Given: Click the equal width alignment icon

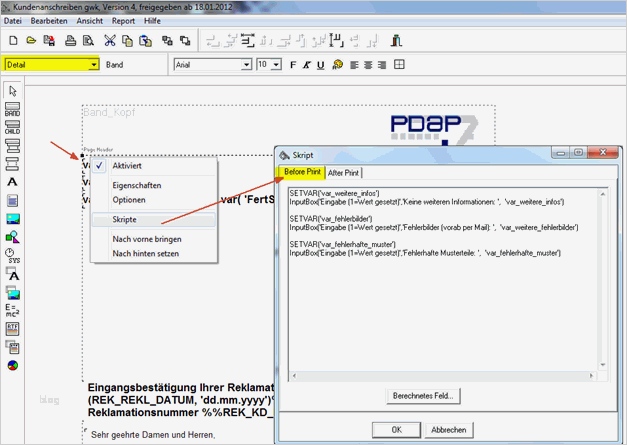Looking at the screenshot, I should 248,40.
